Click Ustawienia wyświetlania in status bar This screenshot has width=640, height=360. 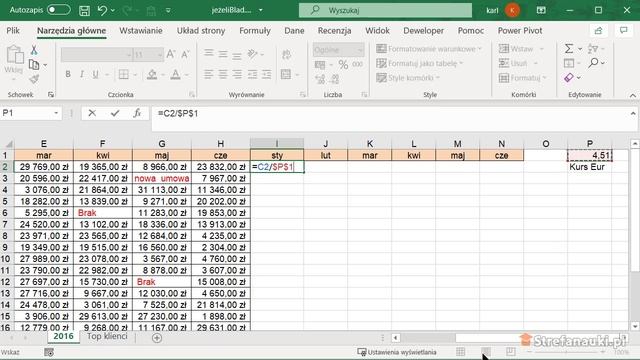point(397,352)
